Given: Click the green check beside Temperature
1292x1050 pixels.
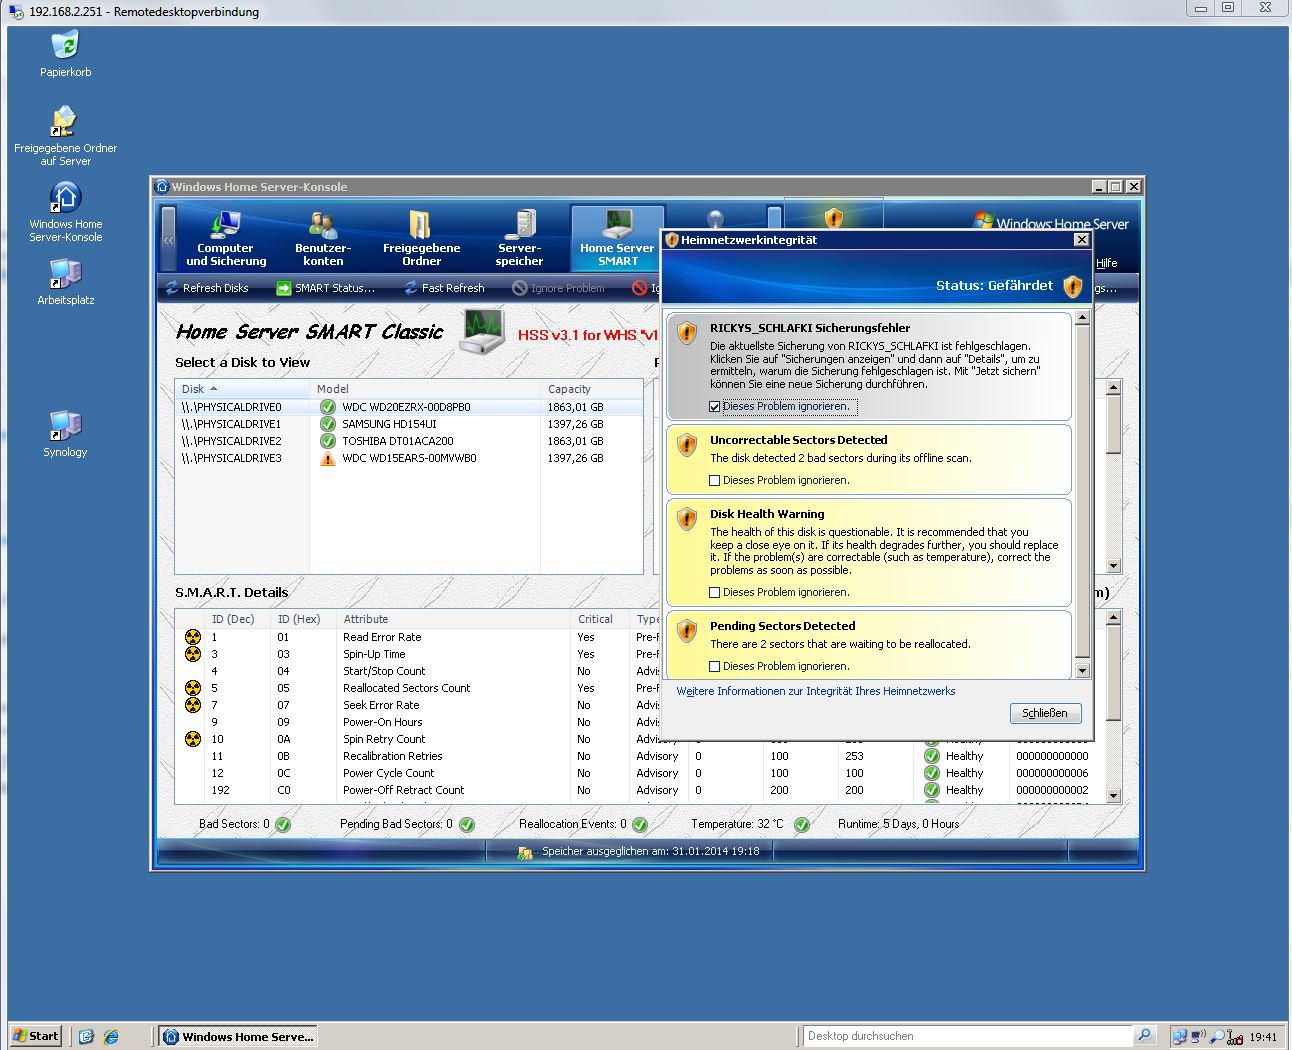Looking at the screenshot, I should [802, 825].
